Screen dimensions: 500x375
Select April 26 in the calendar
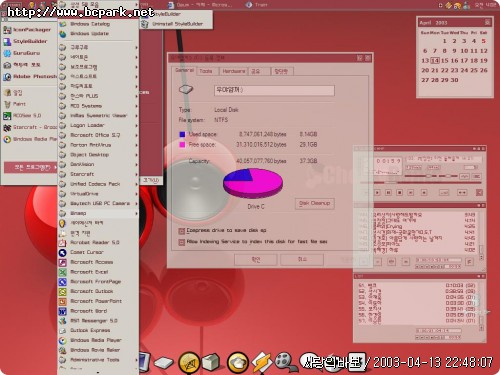tap(484, 70)
